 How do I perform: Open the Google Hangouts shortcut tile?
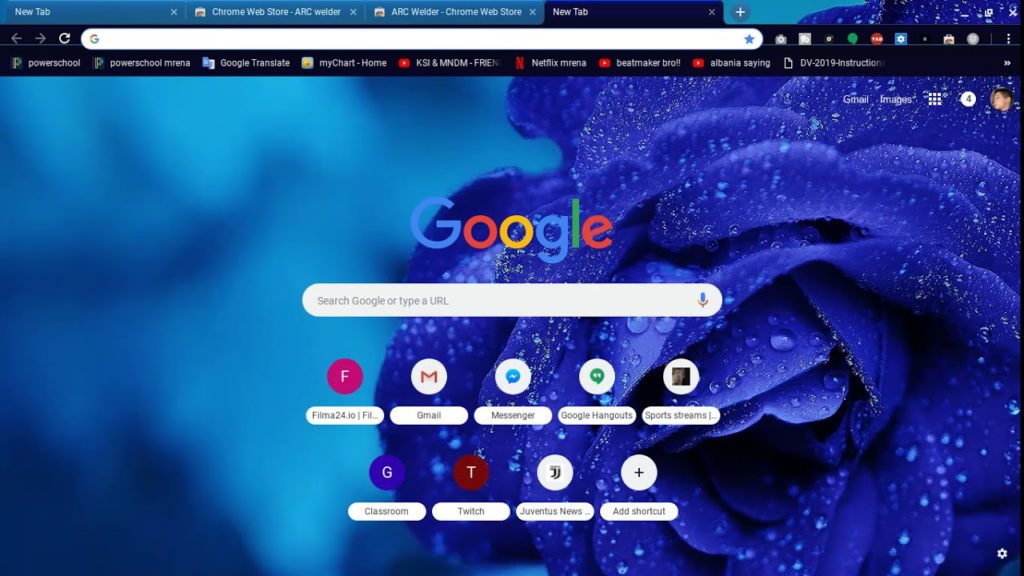[597, 391]
